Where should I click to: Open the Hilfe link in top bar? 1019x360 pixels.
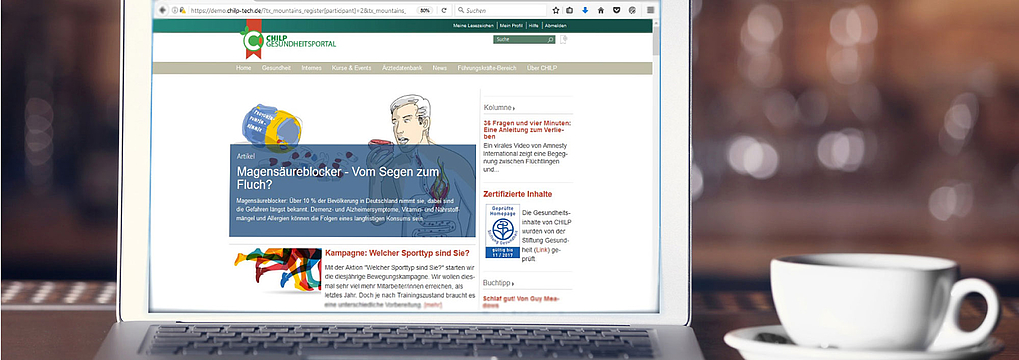coord(534,25)
